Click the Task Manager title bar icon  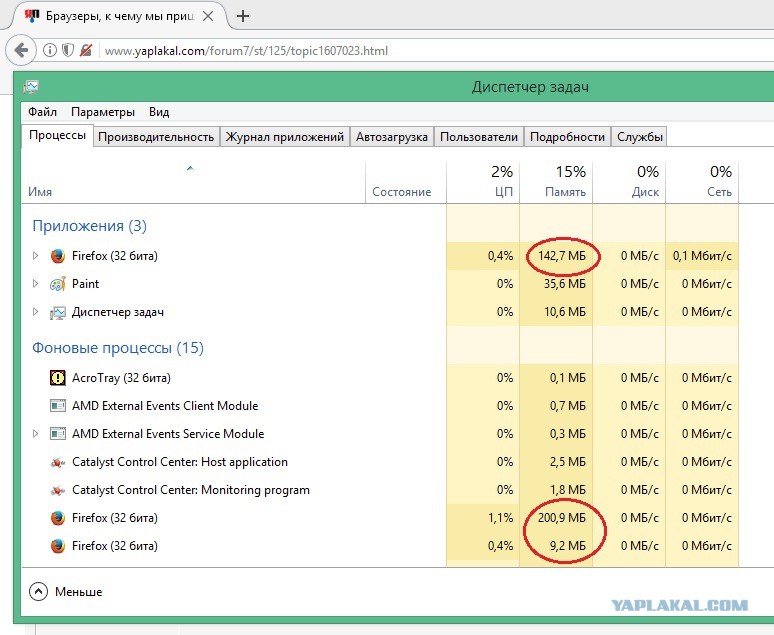31,87
